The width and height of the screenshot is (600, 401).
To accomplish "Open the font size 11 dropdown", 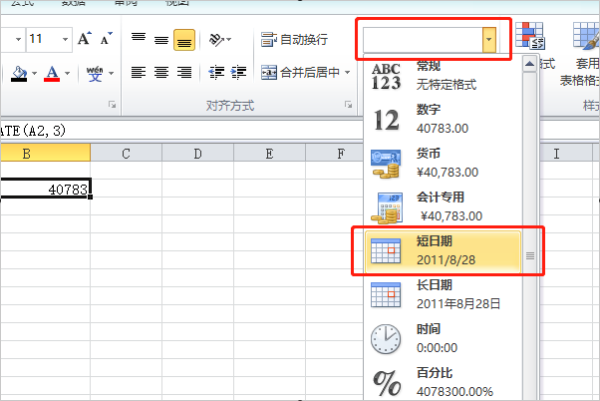I will 65,39.
